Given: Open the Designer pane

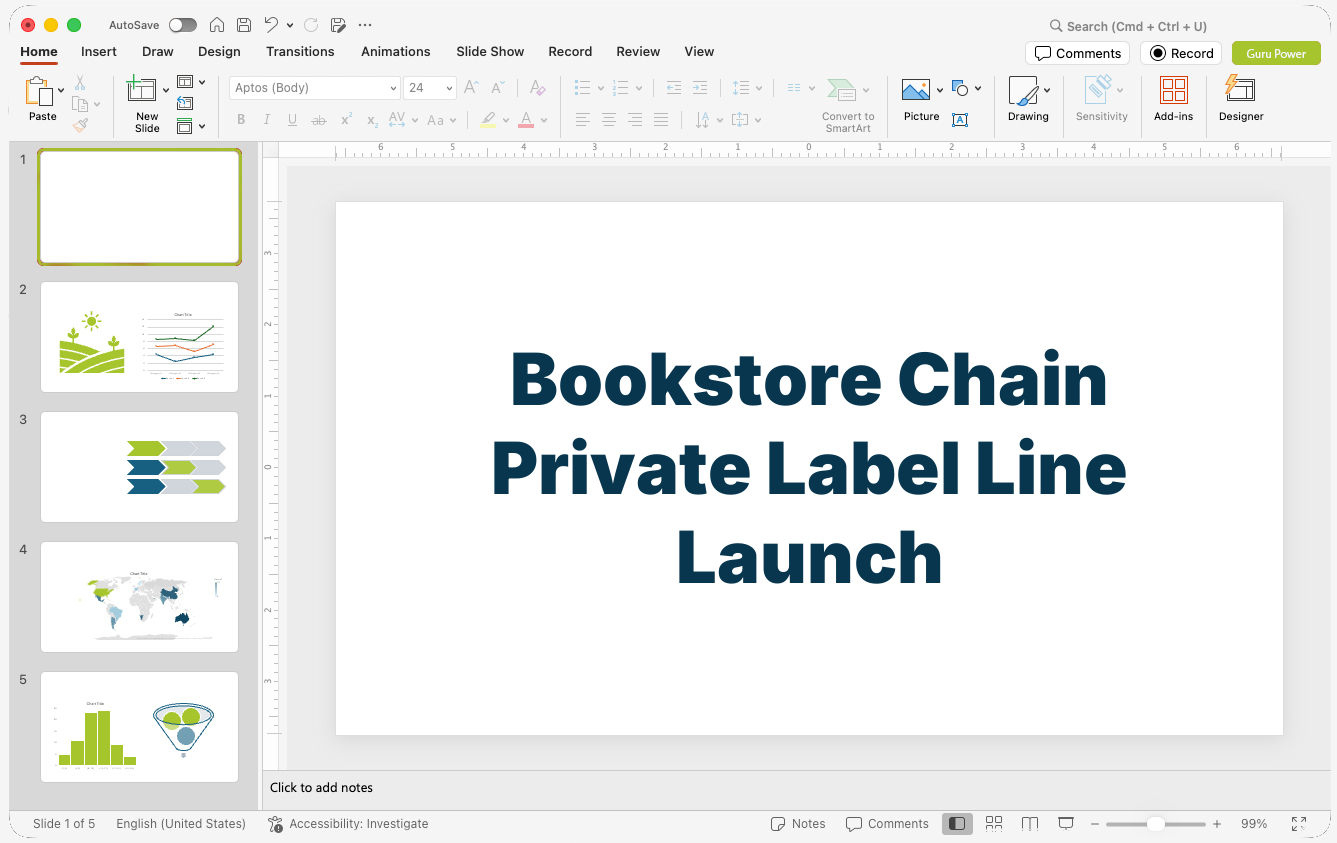Looking at the screenshot, I should tap(1241, 100).
